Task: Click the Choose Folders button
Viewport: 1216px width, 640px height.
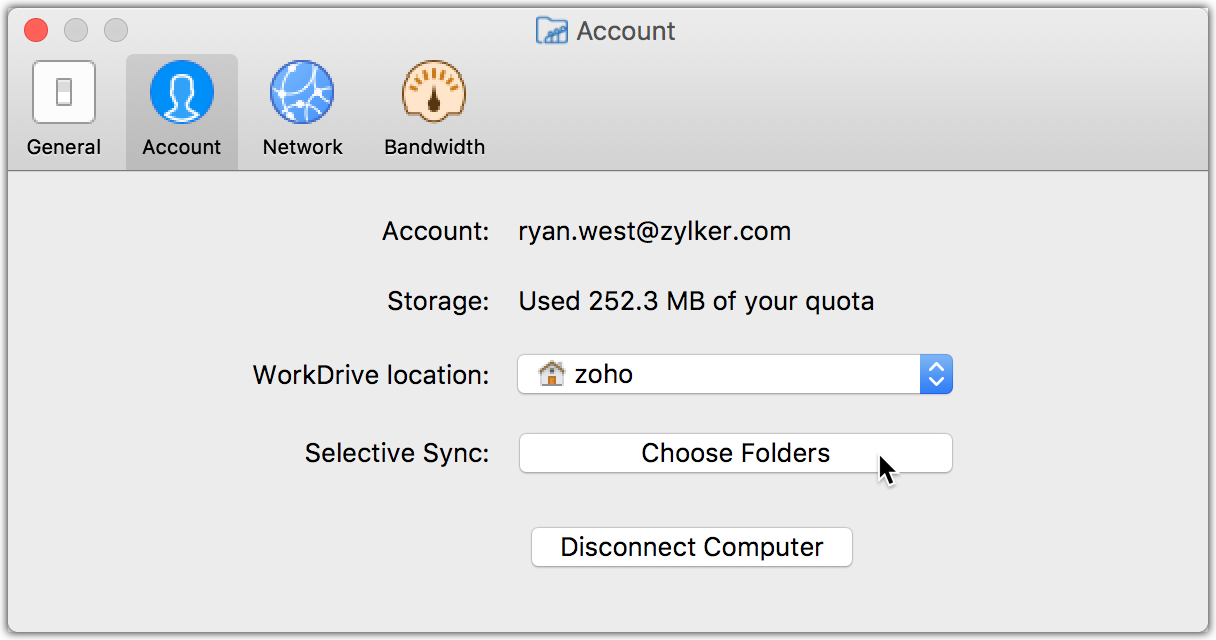Action: (x=735, y=453)
